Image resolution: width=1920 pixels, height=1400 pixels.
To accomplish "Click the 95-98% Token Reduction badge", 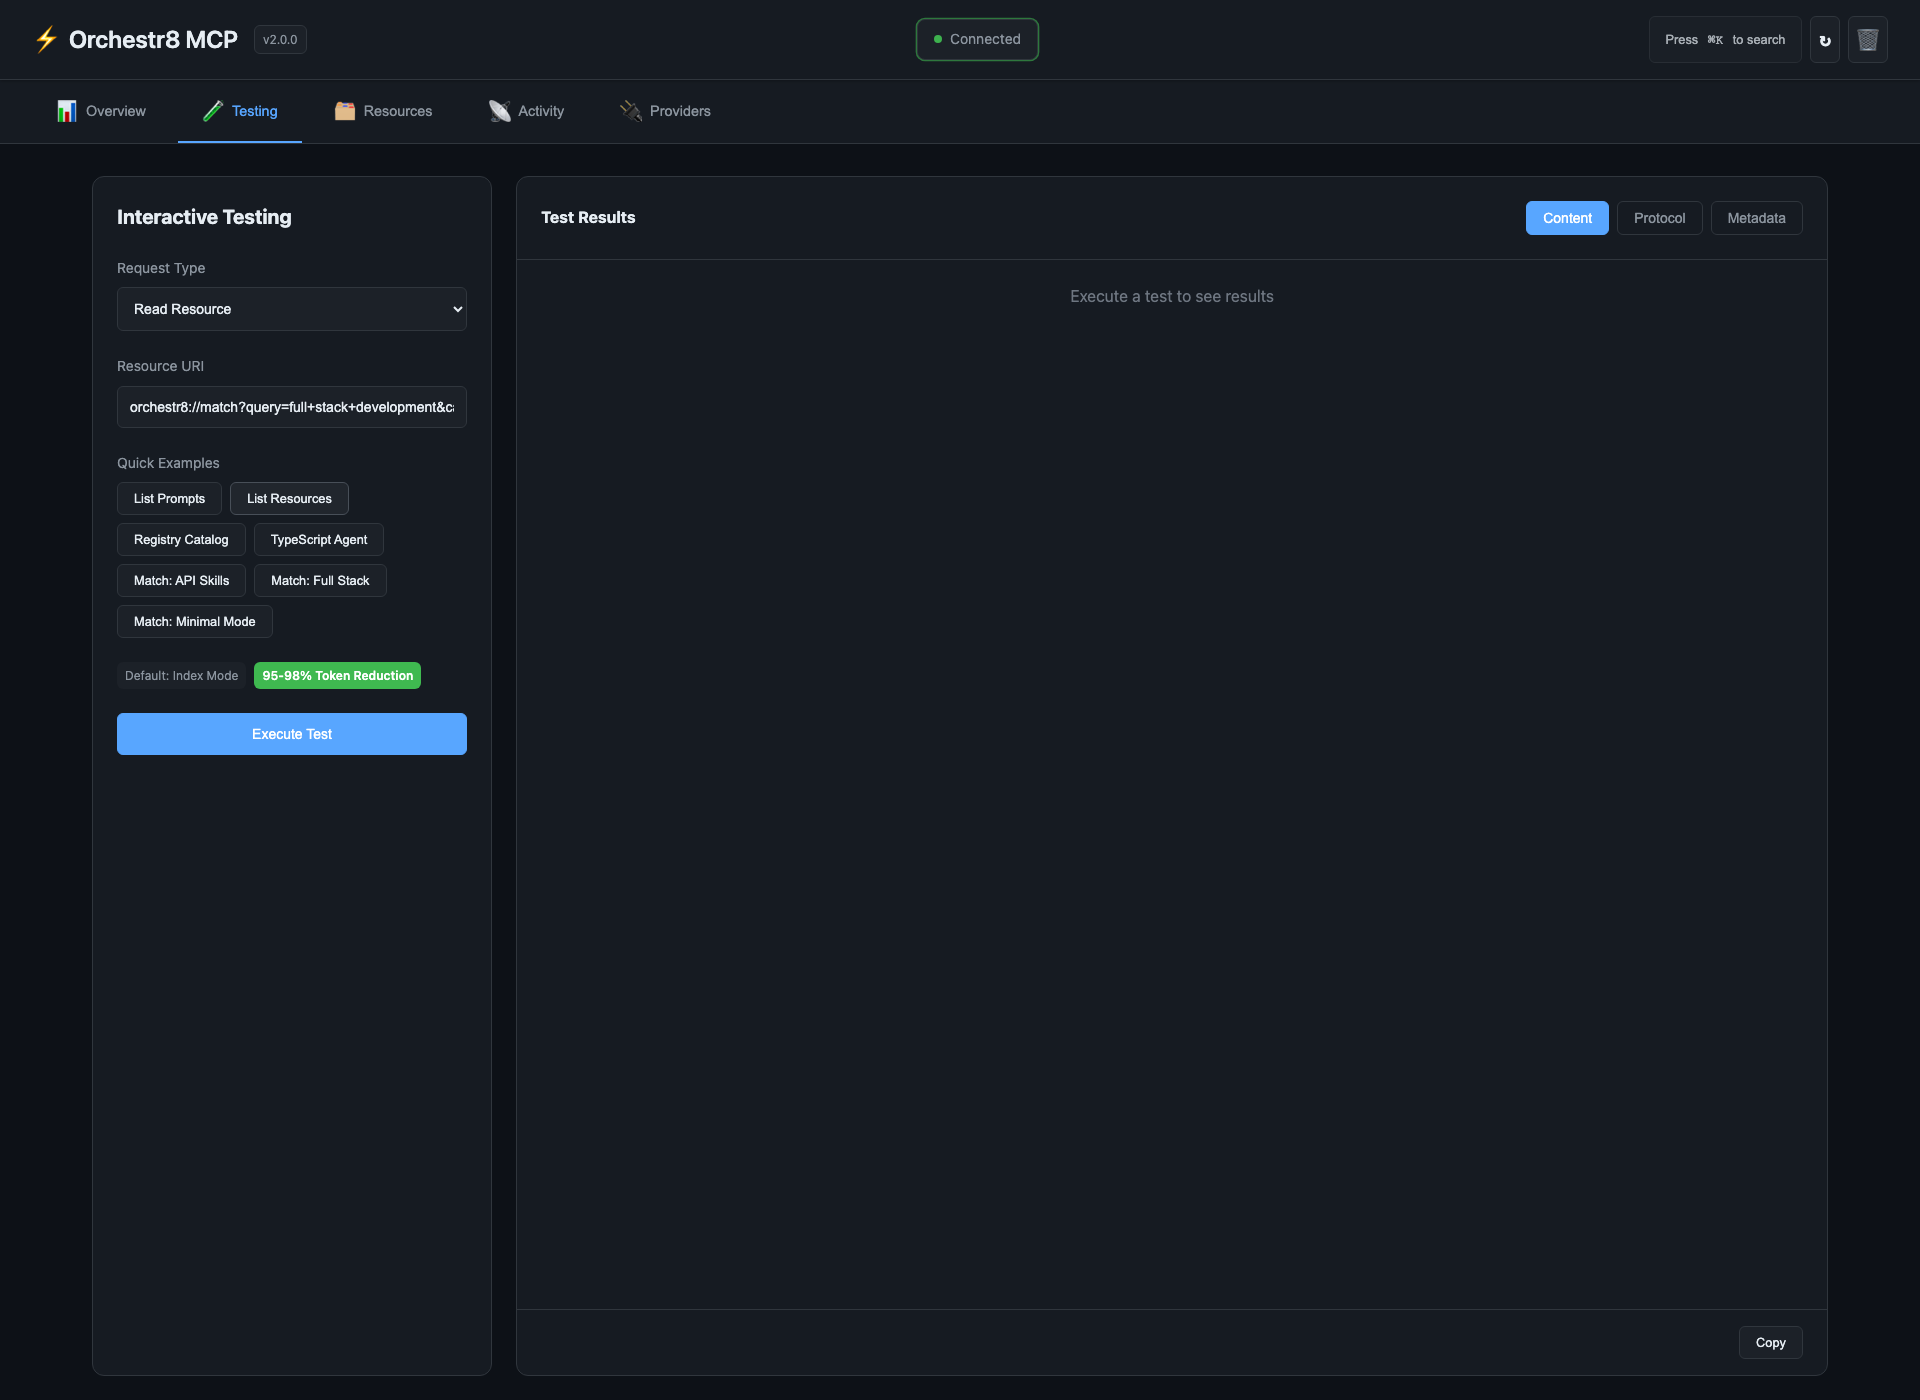I will 338,676.
